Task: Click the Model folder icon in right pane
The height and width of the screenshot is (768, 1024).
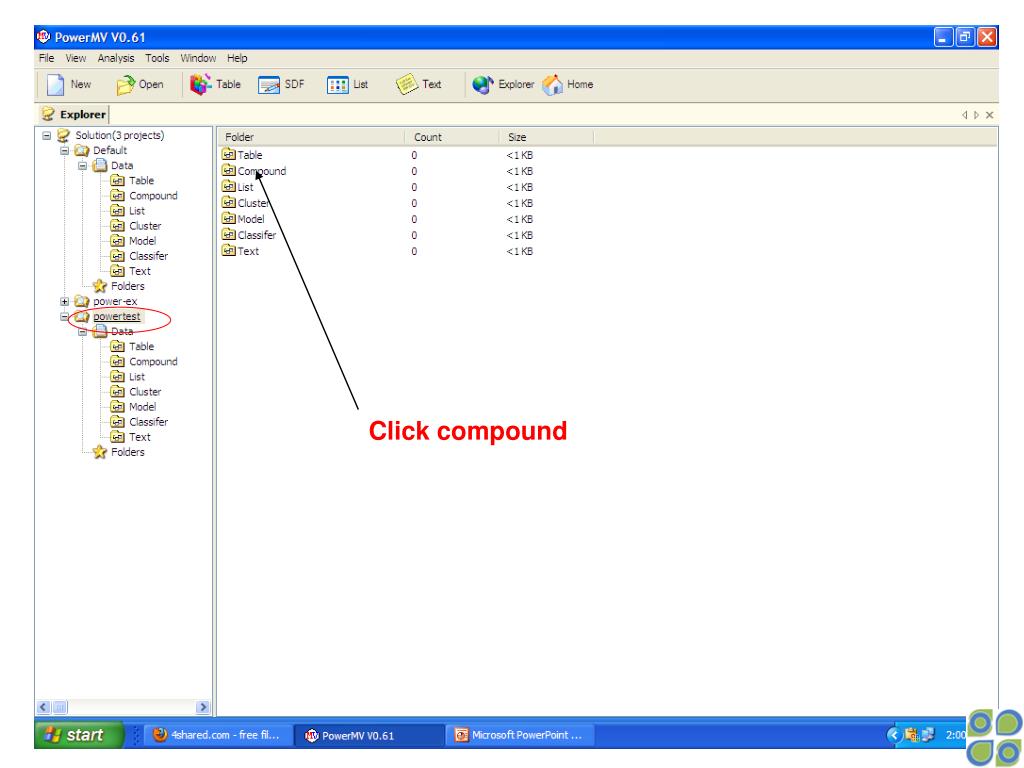Action: (229, 218)
